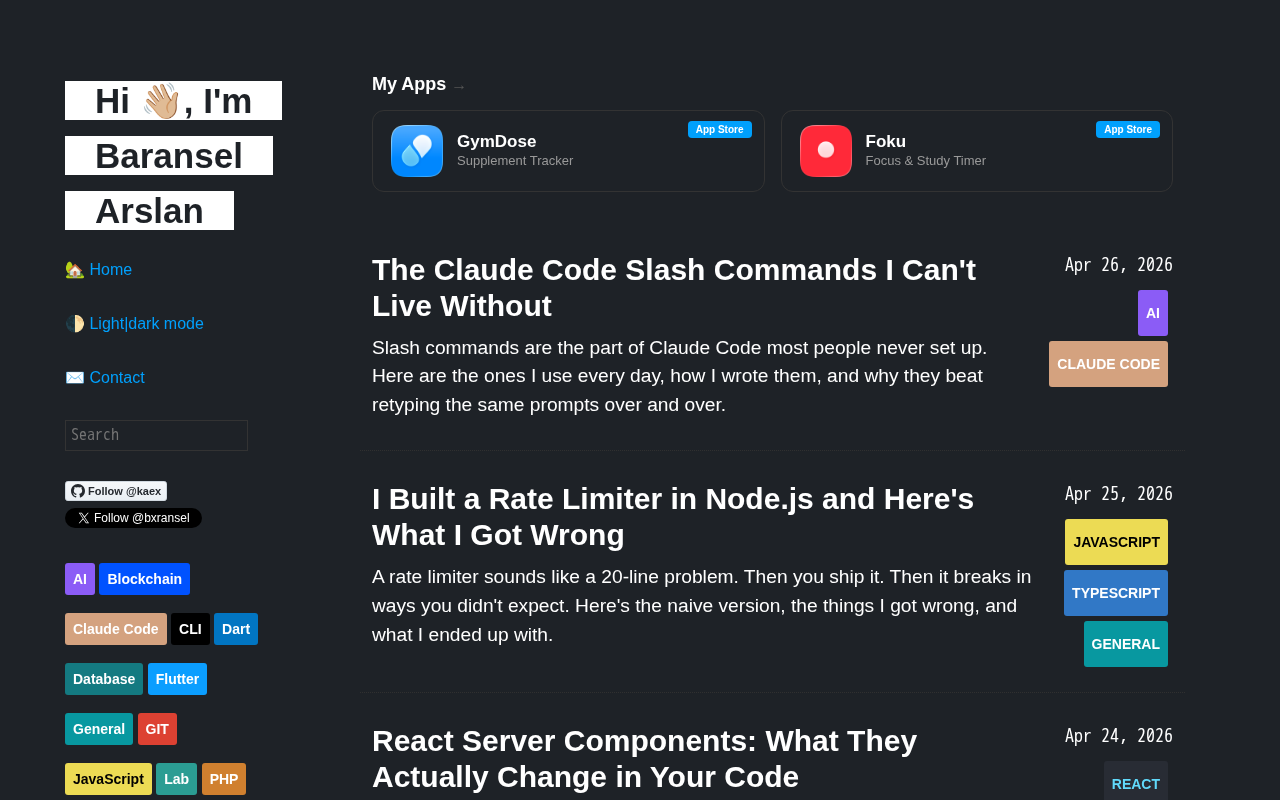1280x800 pixels.
Task: Filter by the JavaScript sidebar tag
Action: 108,779
